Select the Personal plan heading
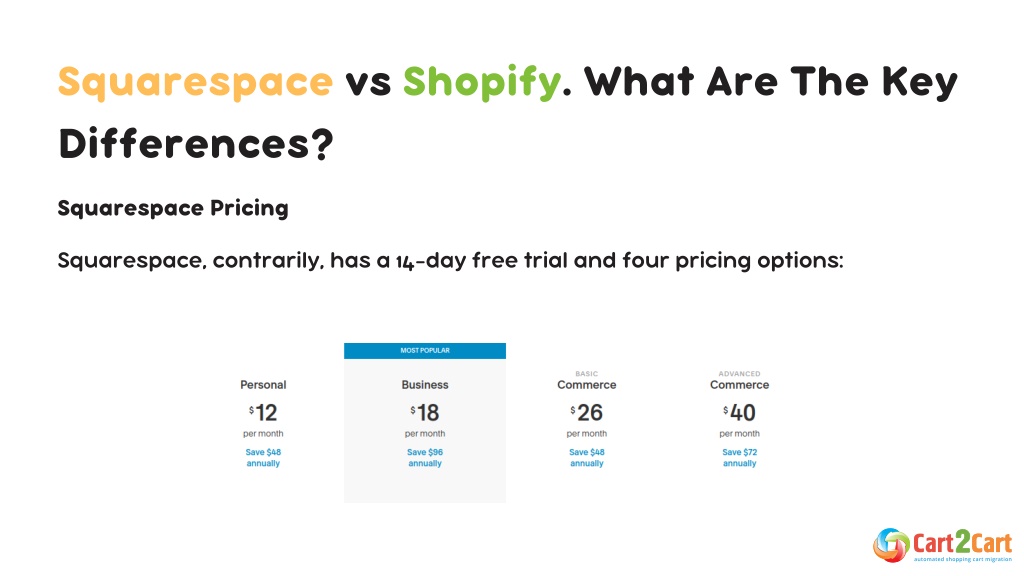The width and height of the screenshot is (1024, 576). point(263,385)
